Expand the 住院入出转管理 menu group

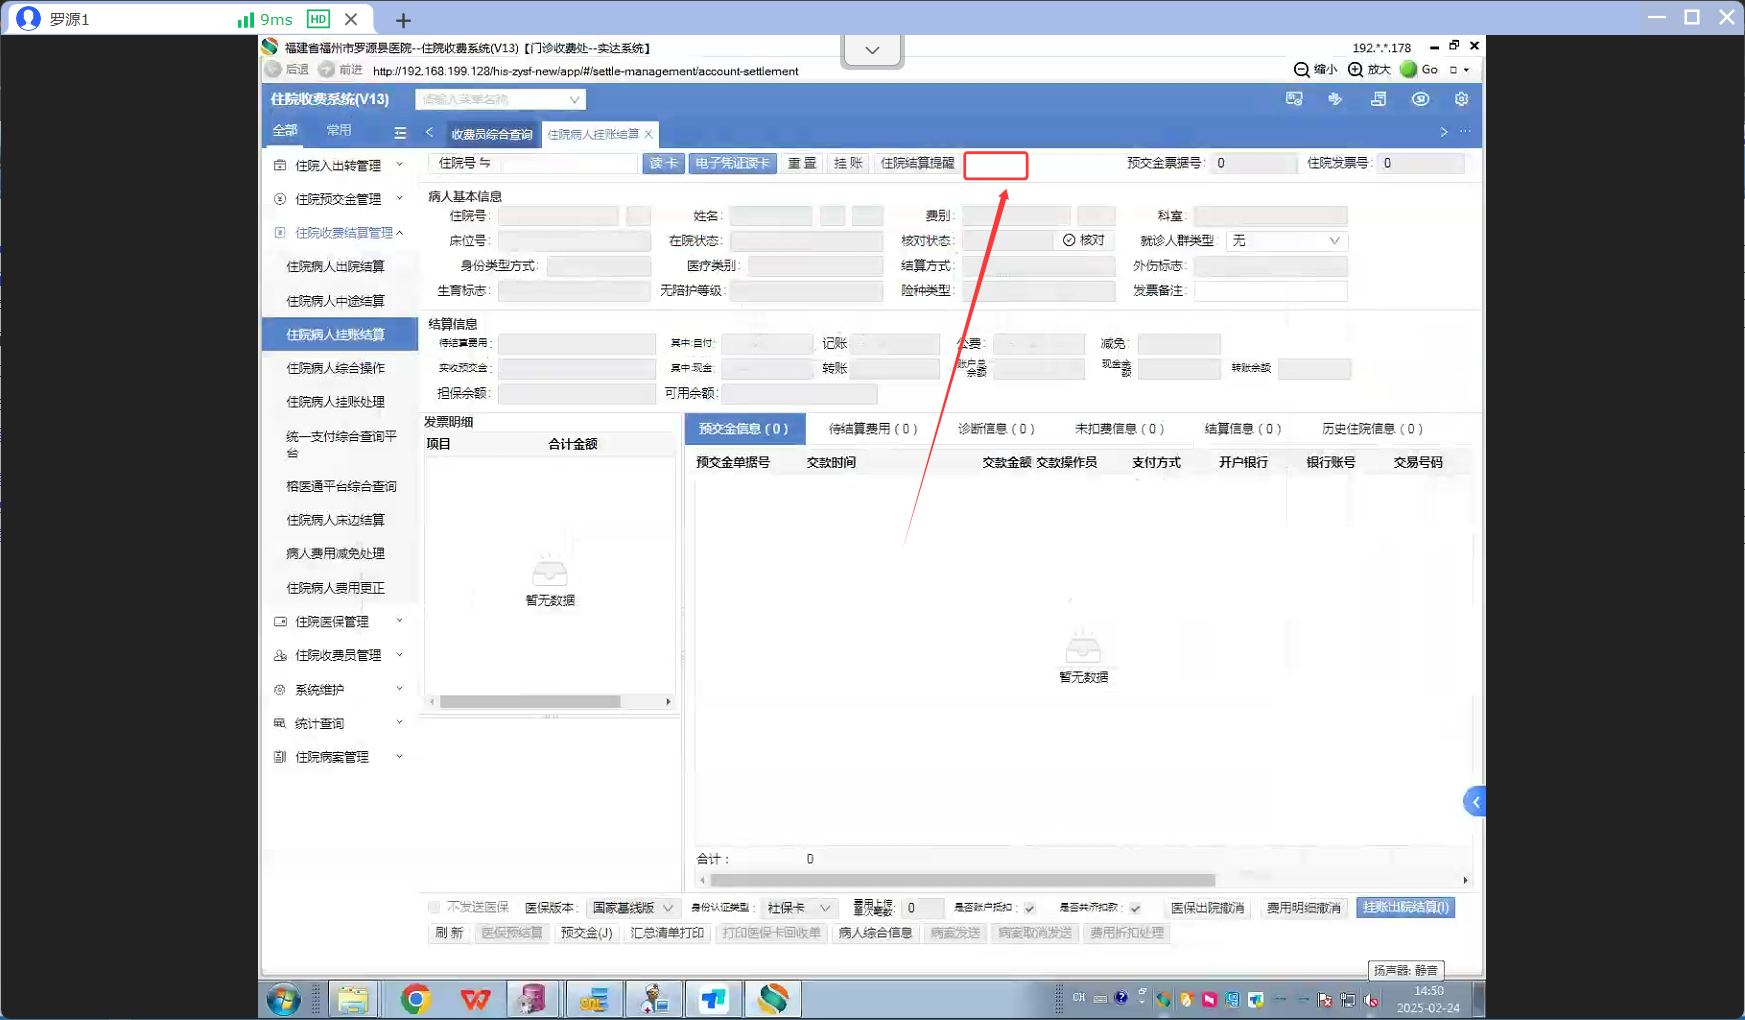click(340, 165)
